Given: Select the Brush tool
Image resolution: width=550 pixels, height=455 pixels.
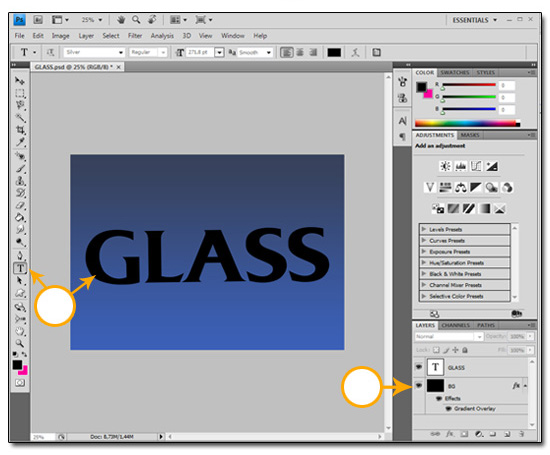Looking at the screenshot, I should 20,169.
